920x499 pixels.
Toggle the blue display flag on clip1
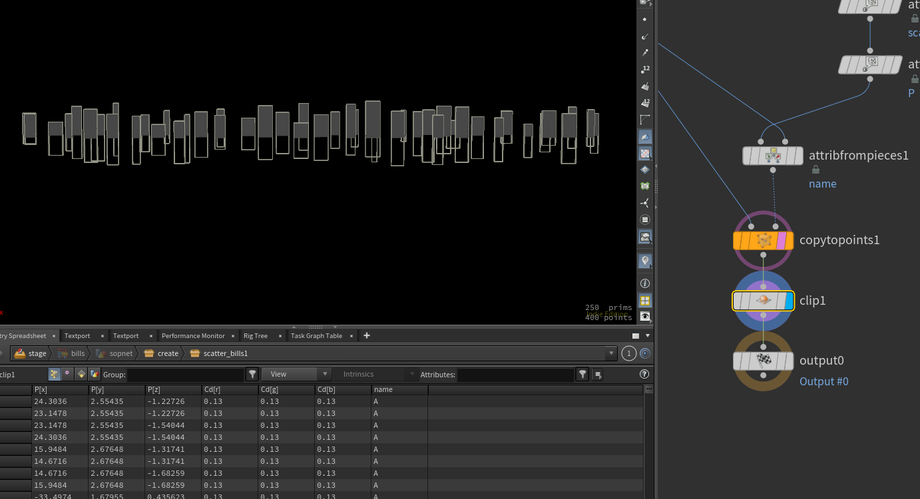point(789,300)
